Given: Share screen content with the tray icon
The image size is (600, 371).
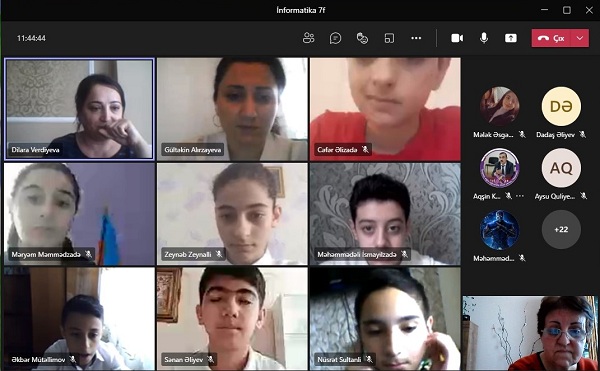Looking at the screenshot, I should click(x=511, y=38).
